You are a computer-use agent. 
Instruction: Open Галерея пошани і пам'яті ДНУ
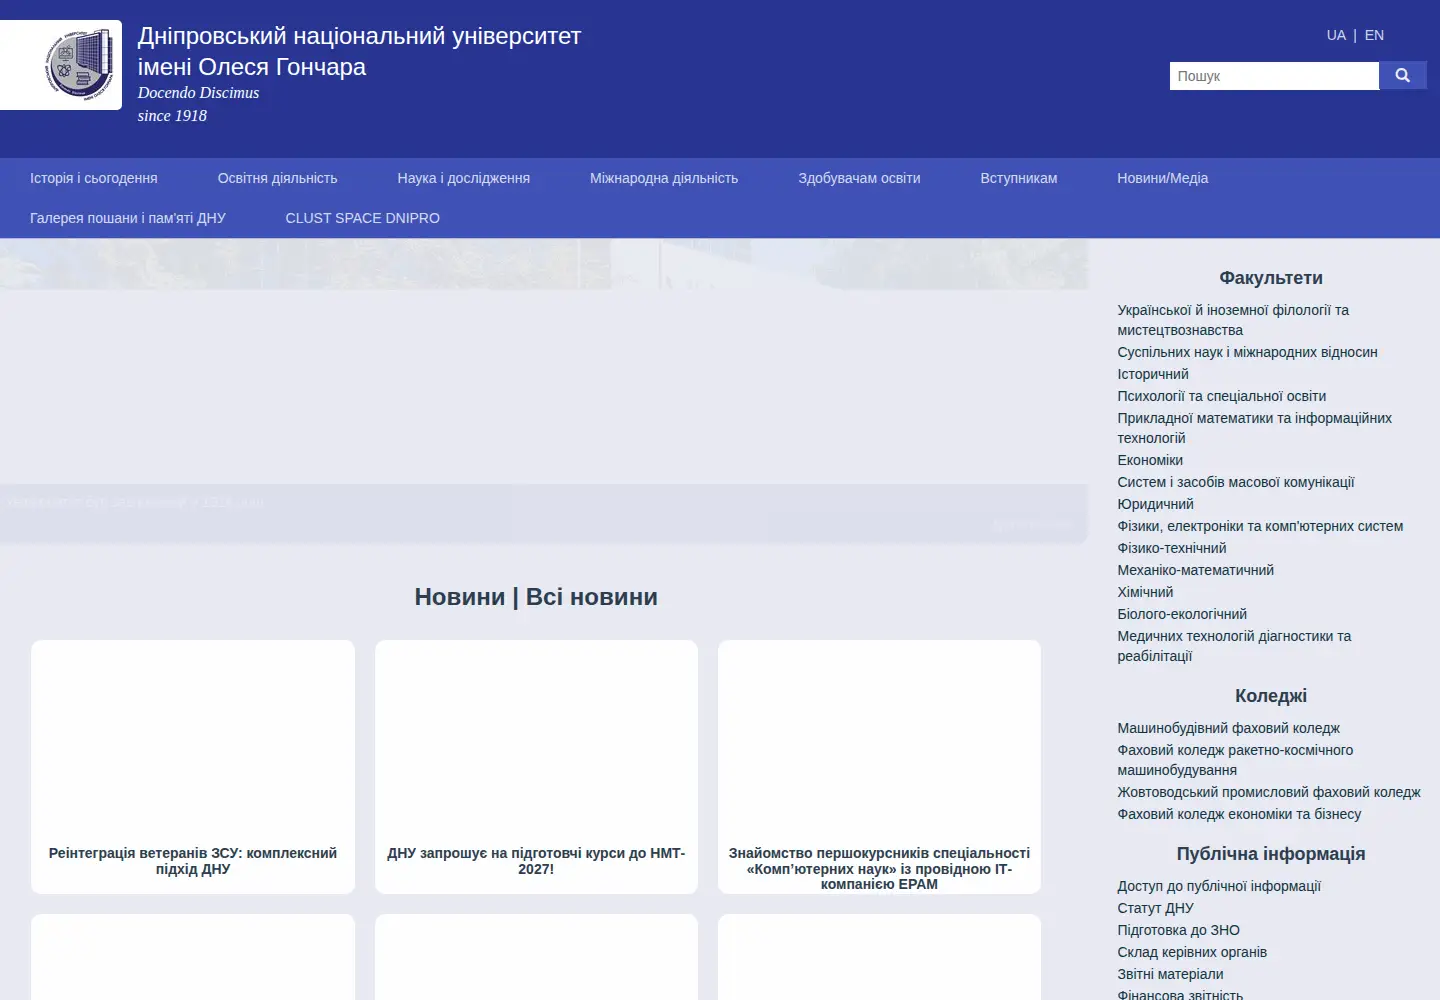pos(128,218)
